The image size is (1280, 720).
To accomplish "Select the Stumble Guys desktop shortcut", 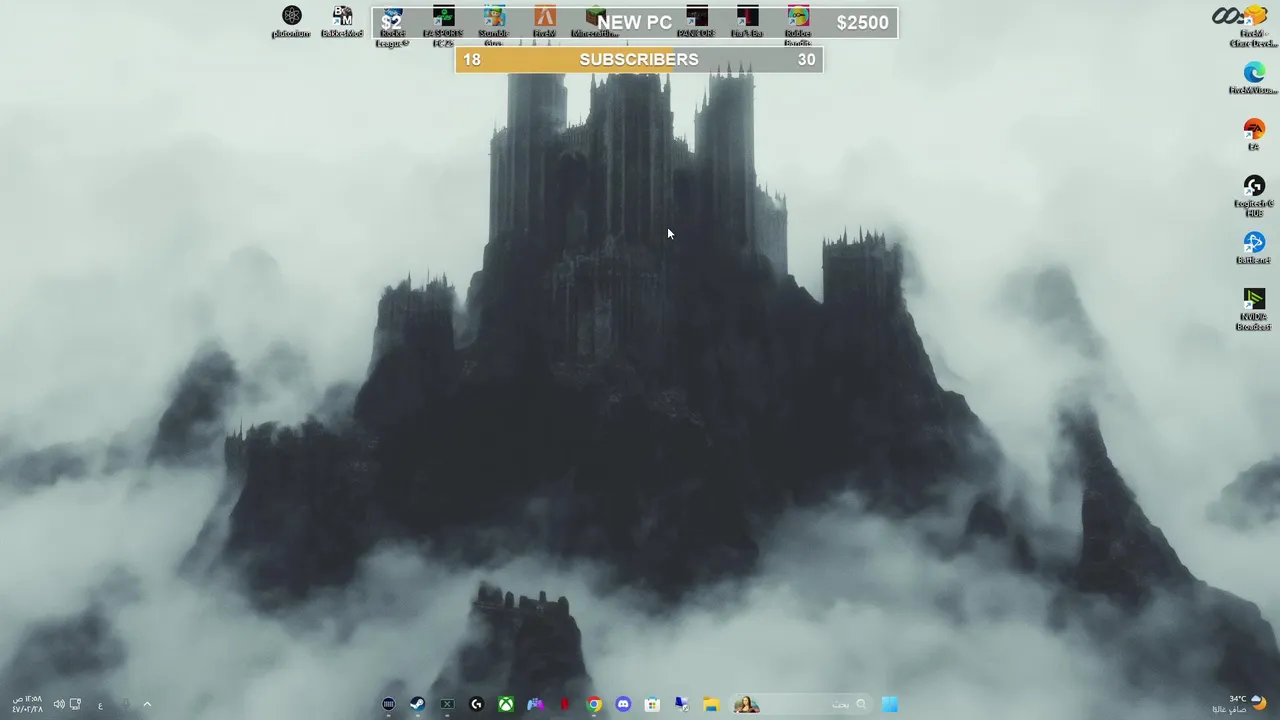I will [494, 26].
